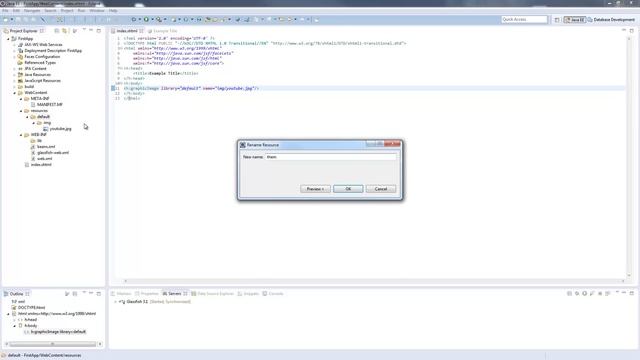
Task: Open the Project menu
Action: 67,11
